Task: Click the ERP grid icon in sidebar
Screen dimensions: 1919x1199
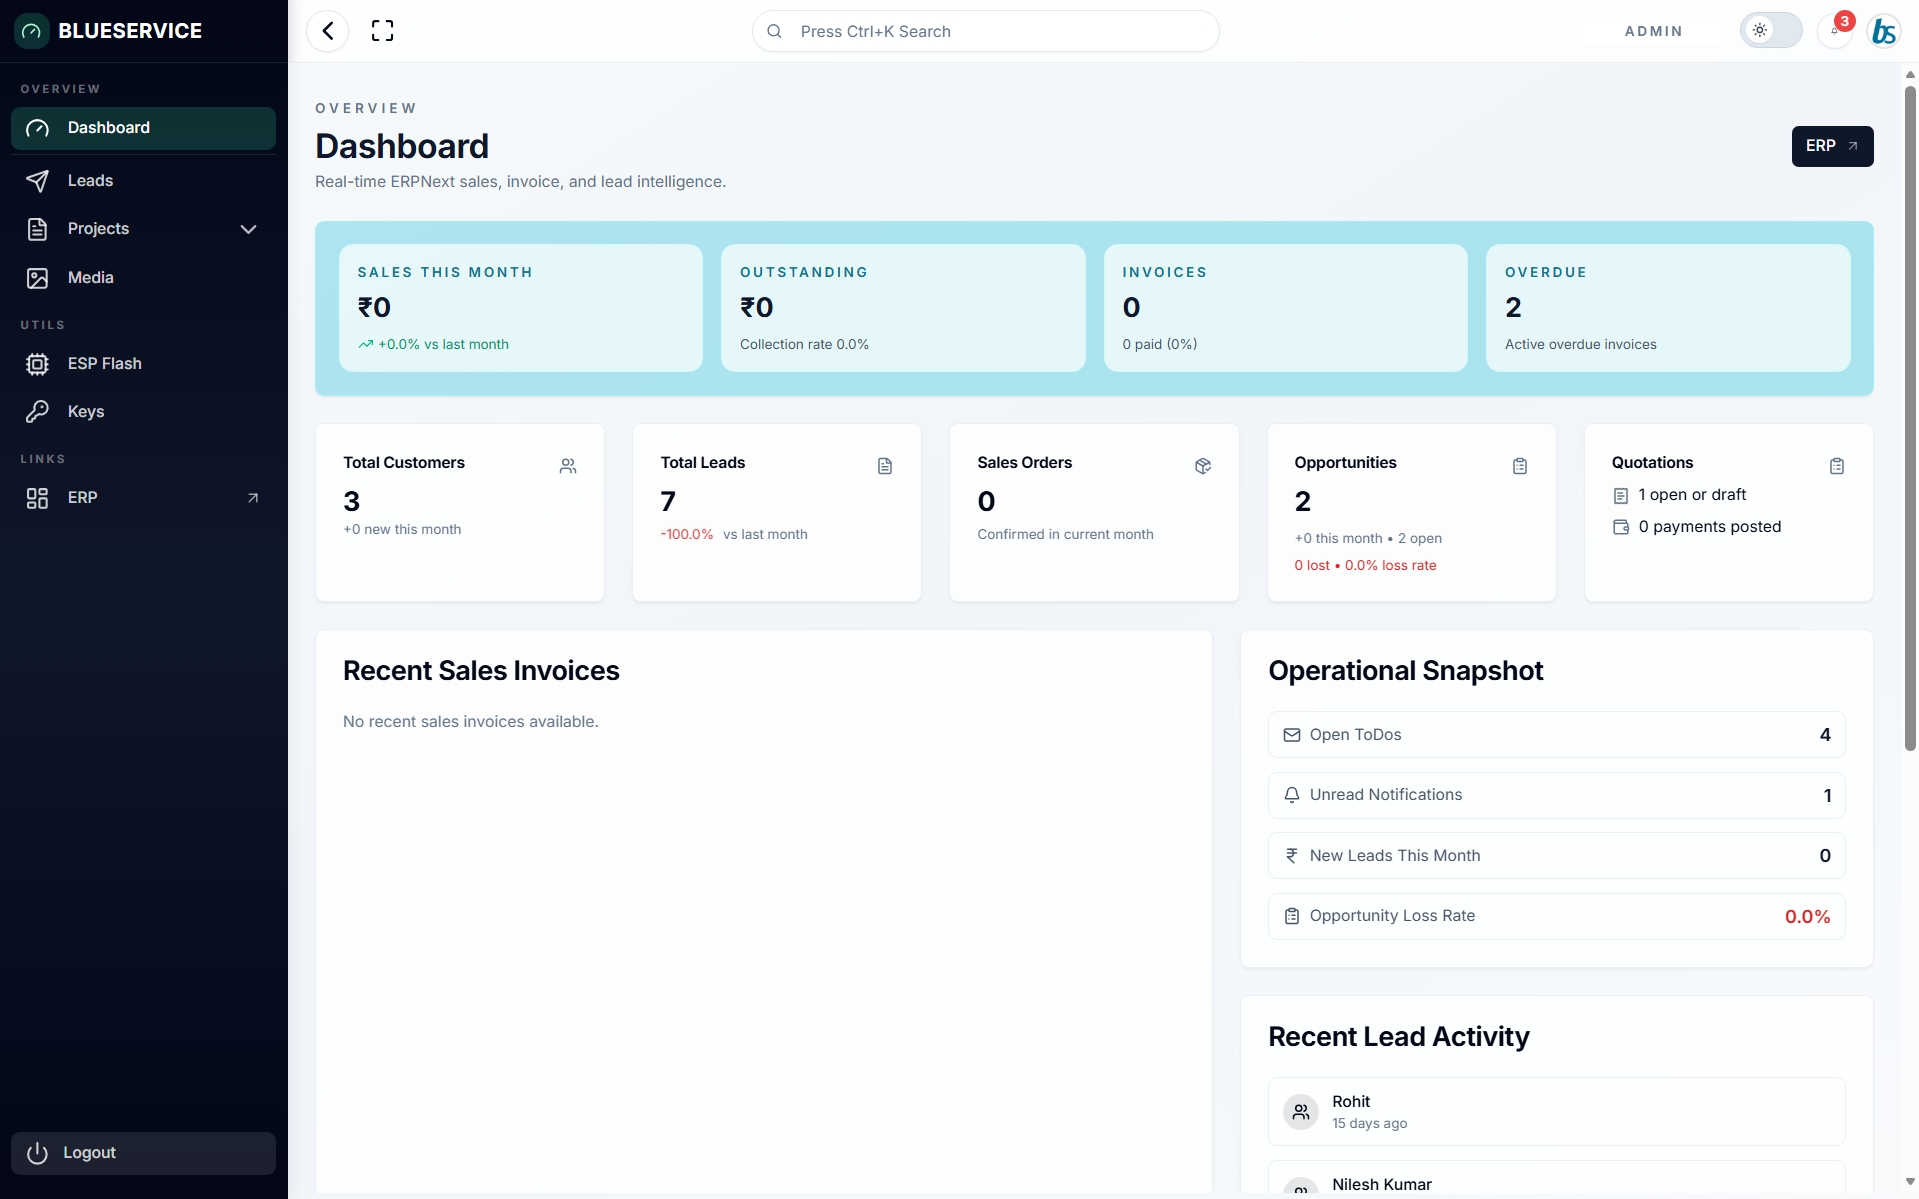Action: click(x=37, y=498)
